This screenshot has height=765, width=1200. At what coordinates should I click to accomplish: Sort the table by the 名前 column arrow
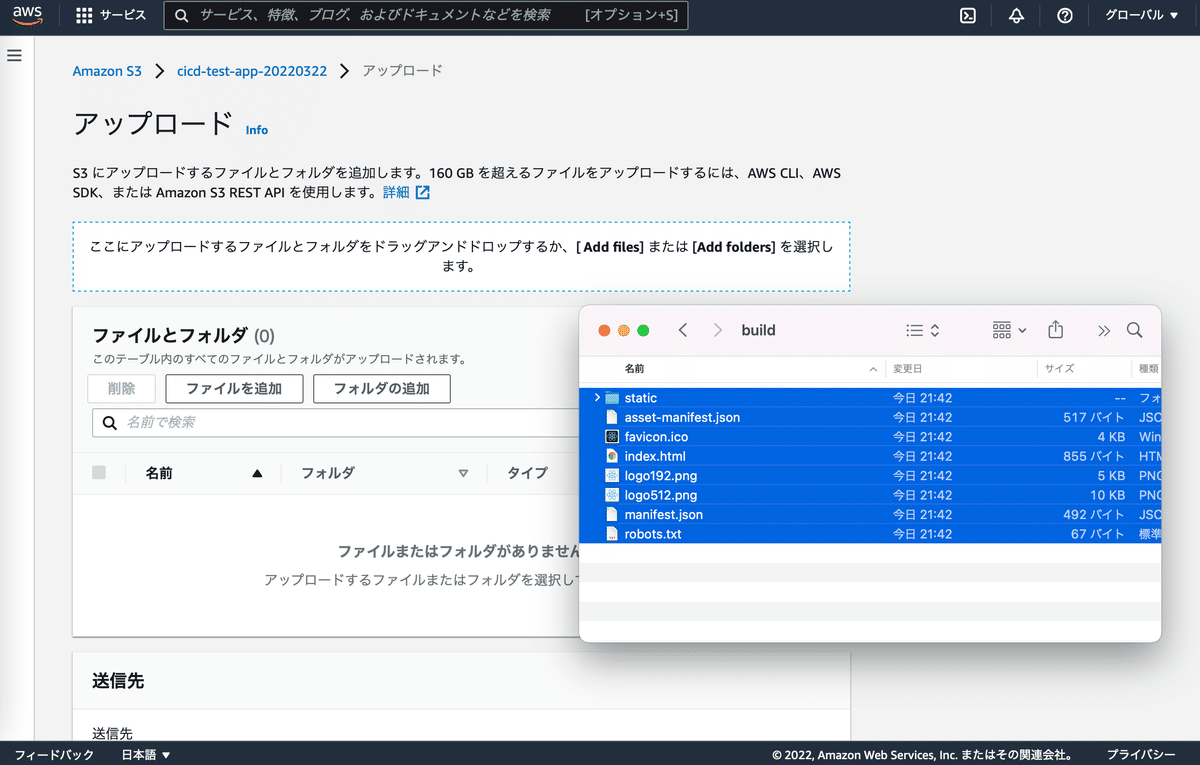258,474
